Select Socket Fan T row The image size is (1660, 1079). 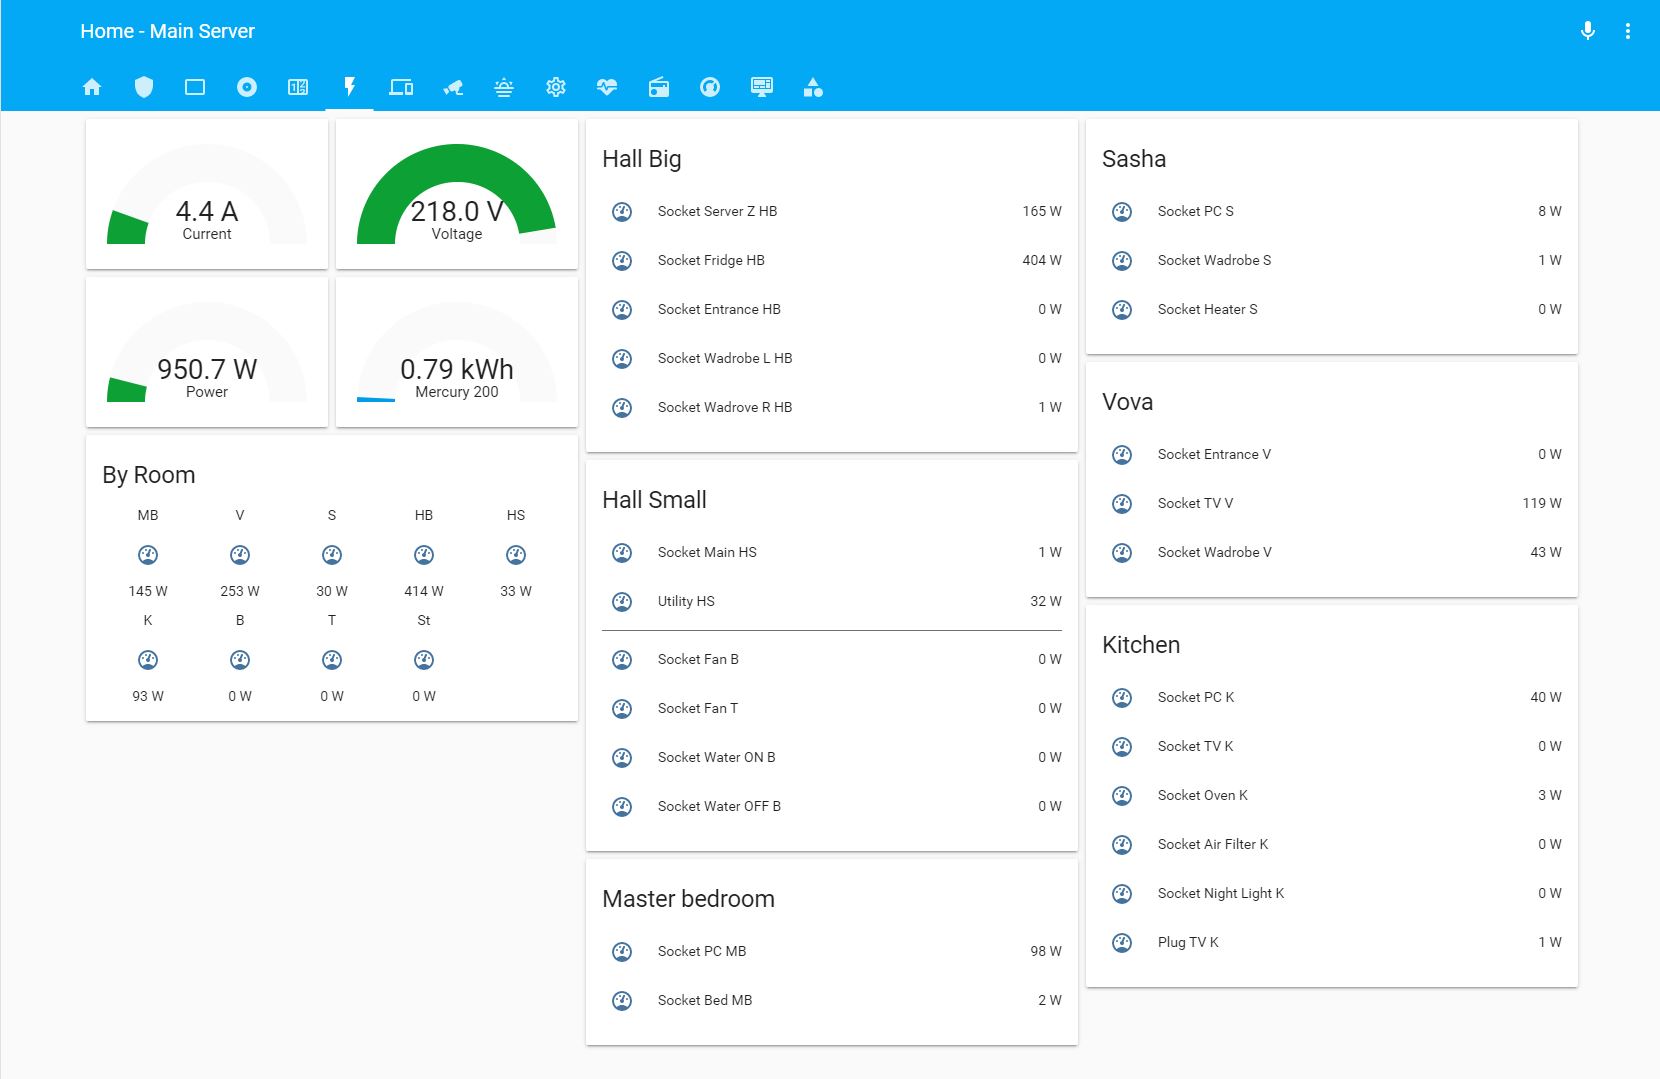coord(832,708)
